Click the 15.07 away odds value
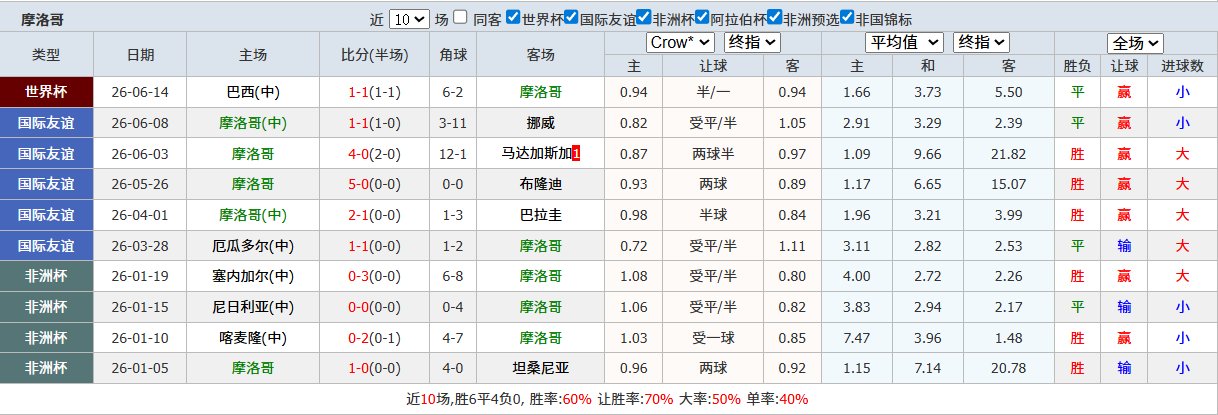1218x415 pixels. click(x=1008, y=184)
